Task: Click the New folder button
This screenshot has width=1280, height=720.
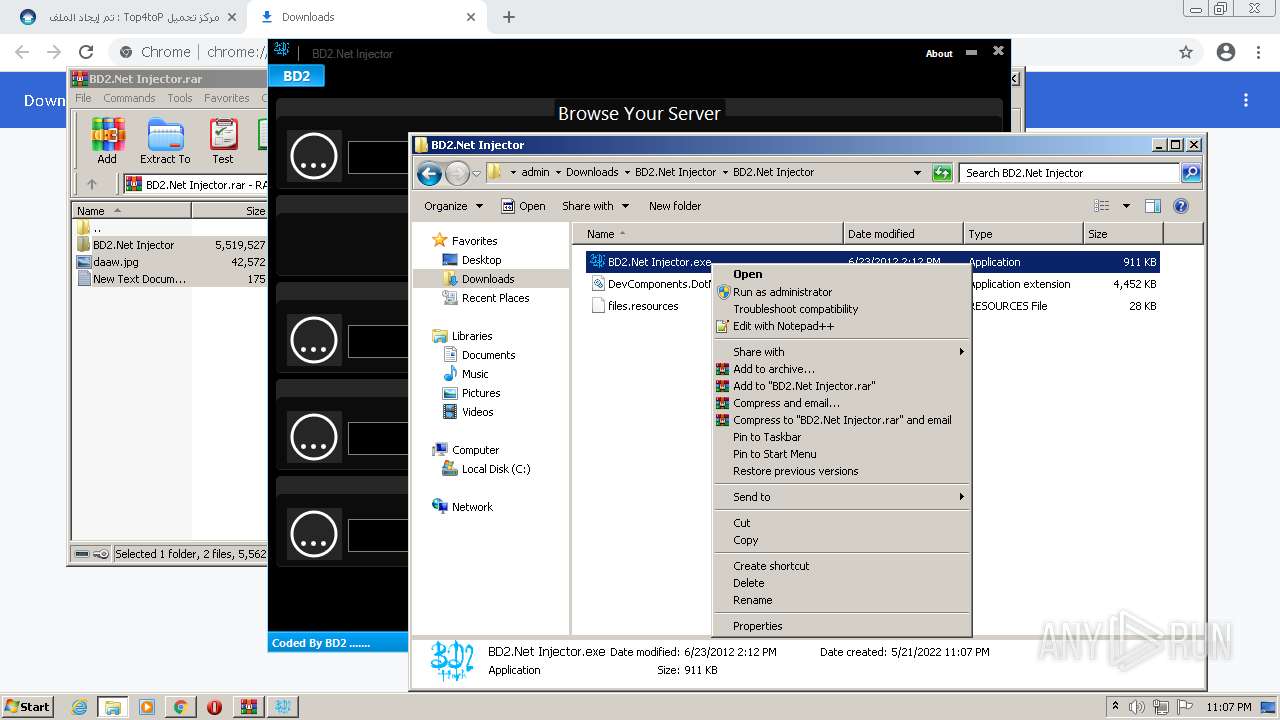Action: pos(675,206)
